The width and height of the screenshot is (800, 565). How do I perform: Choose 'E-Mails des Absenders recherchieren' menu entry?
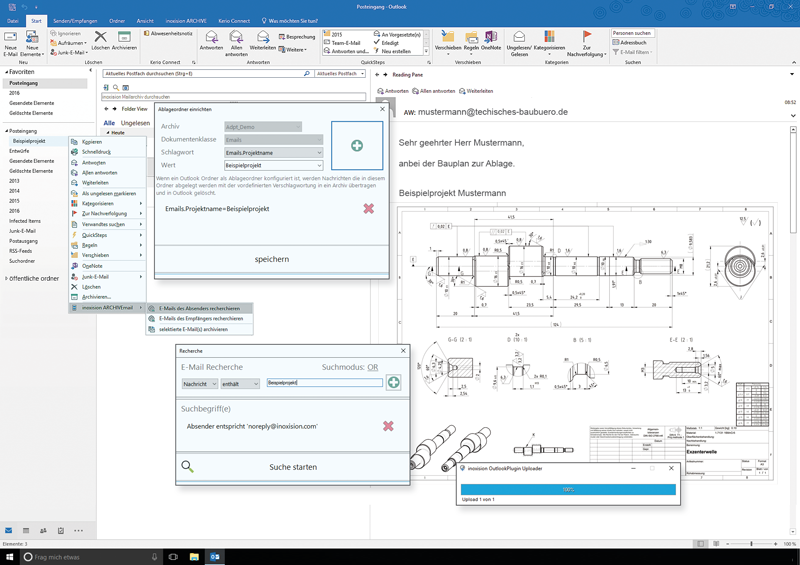click(x=199, y=308)
